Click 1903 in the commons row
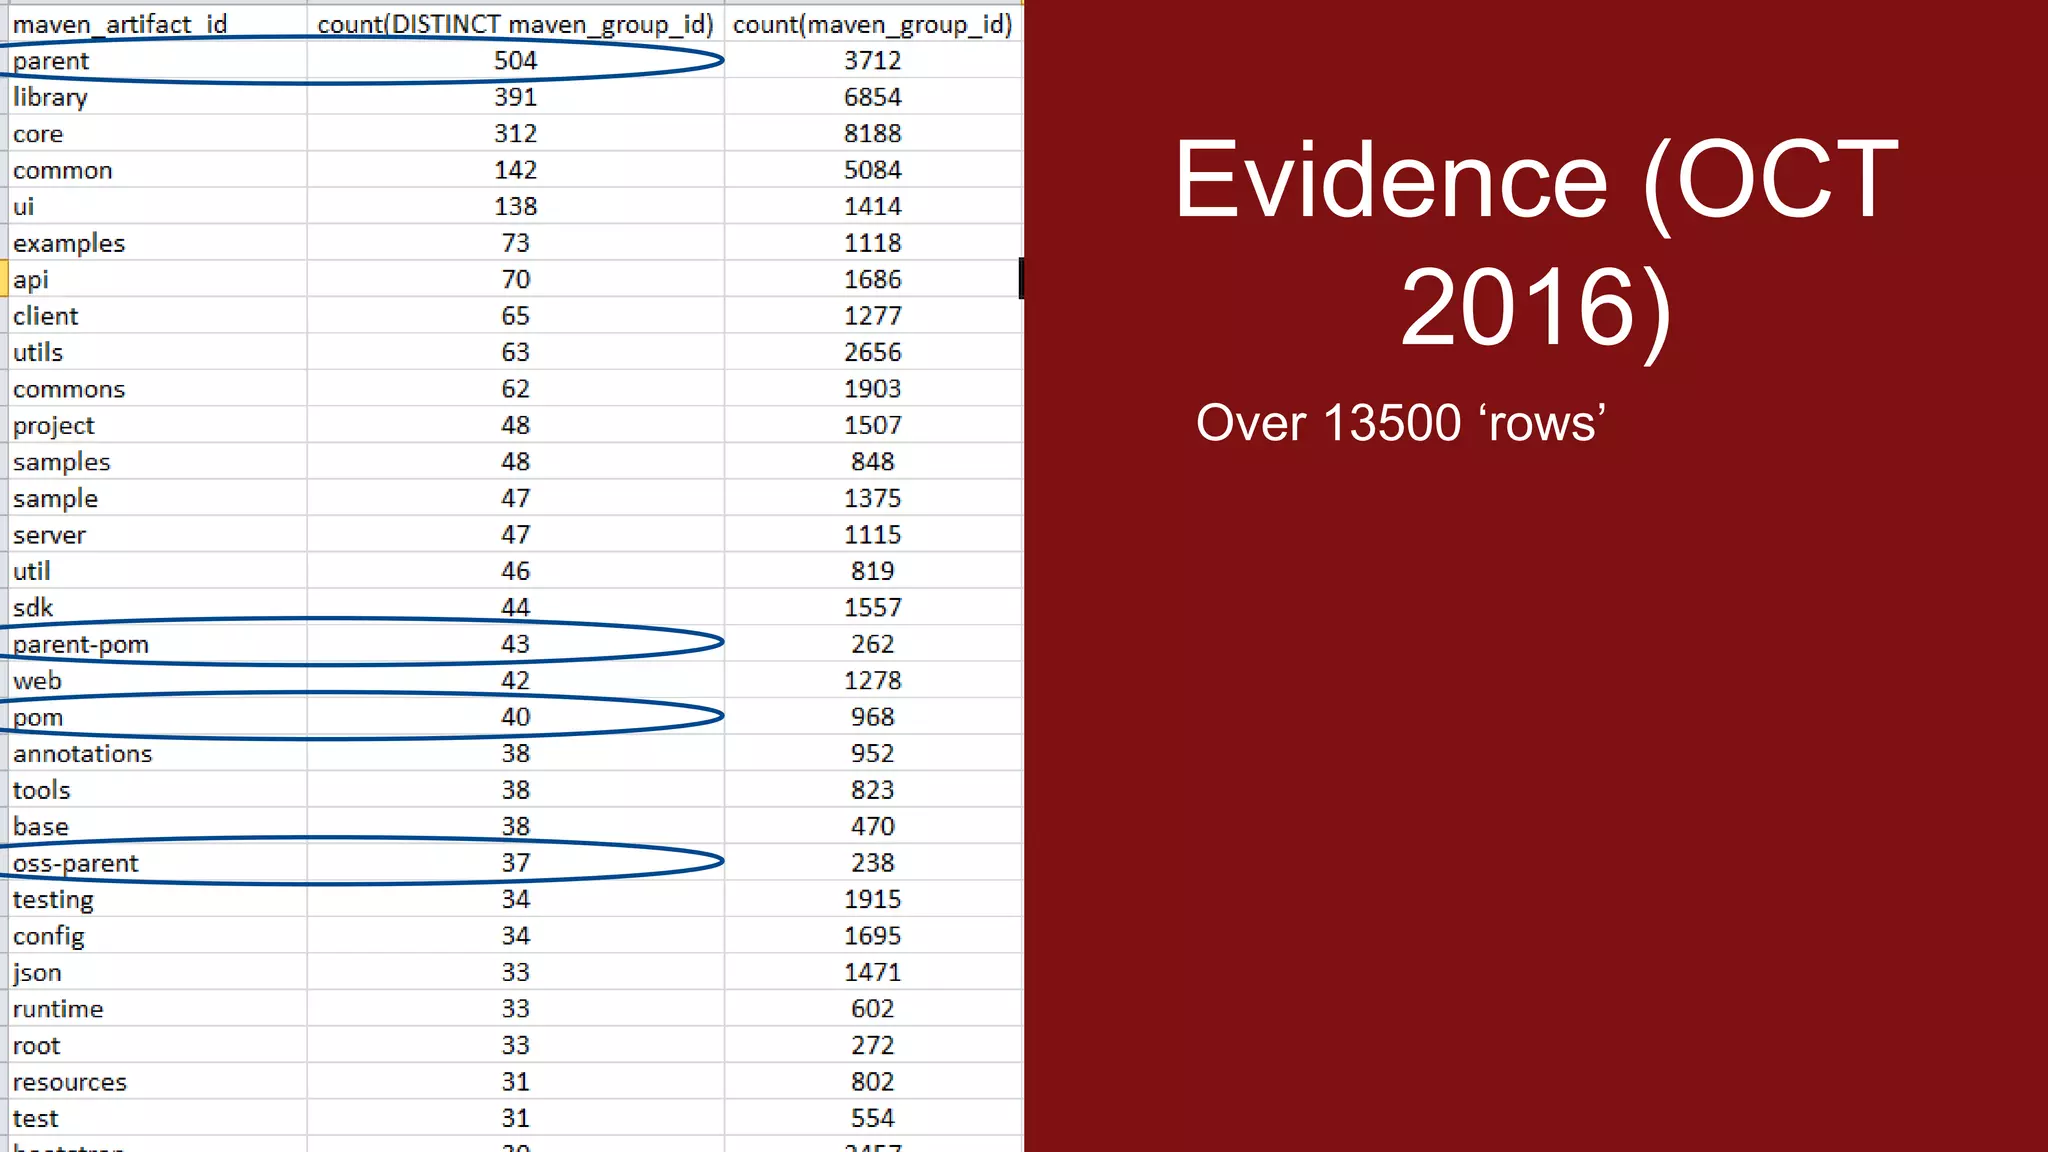The height and width of the screenshot is (1152, 2048). coord(872,388)
